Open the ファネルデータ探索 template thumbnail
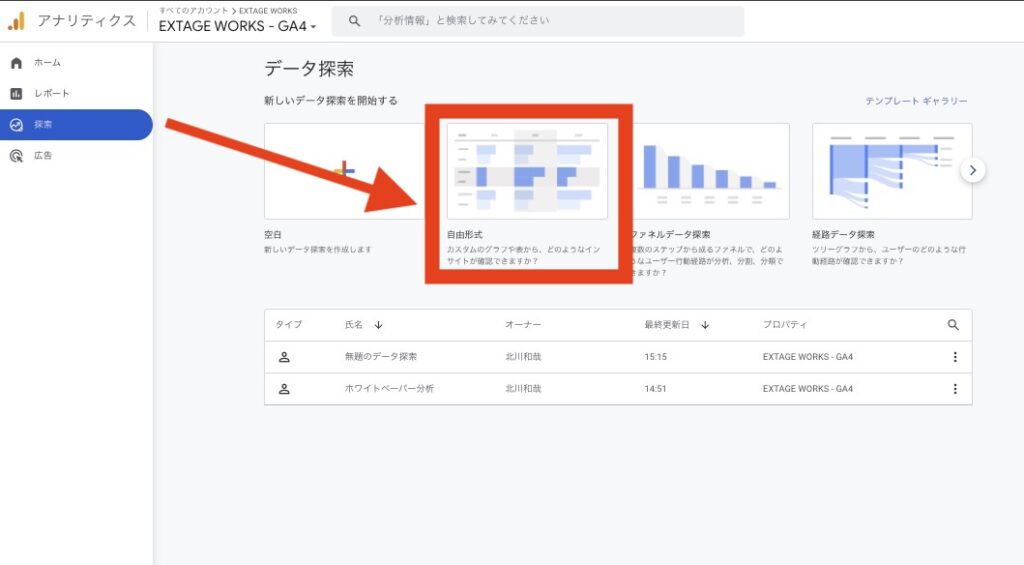This screenshot has height=565, width=1024. (x=711, y=171)
